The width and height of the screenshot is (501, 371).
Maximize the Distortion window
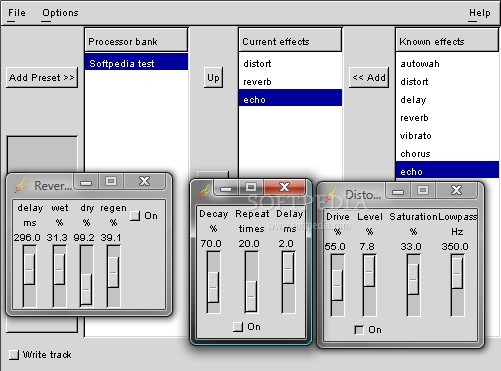[x=423, y=191]
